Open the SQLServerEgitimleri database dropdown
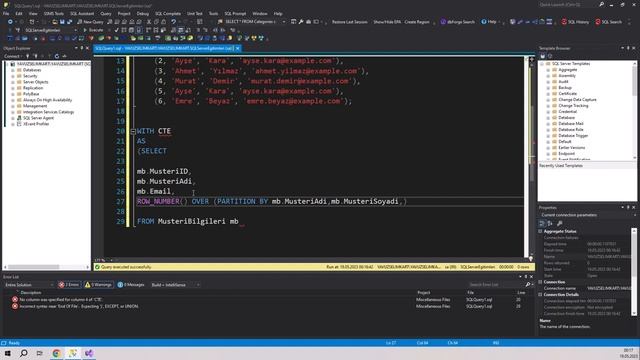The height and width of the screenshot is (360, 640). 51,30
